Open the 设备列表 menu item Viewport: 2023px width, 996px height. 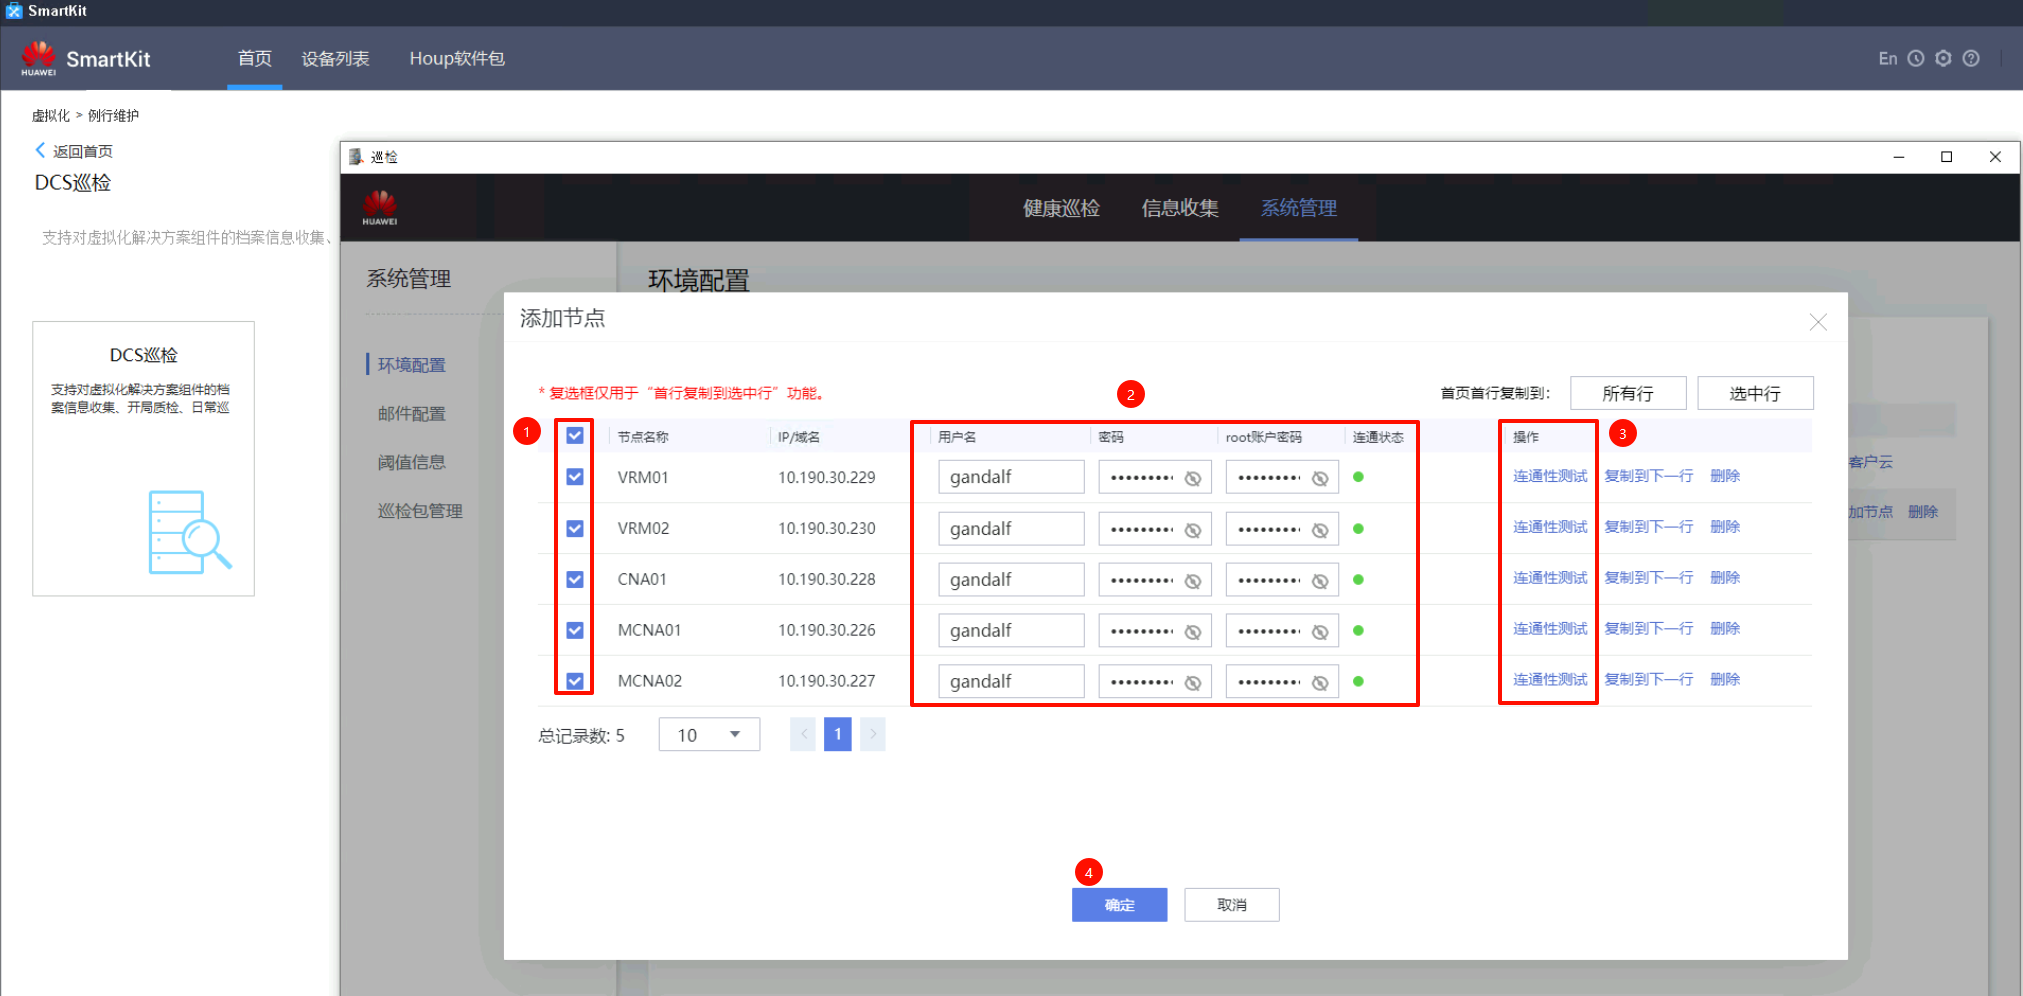[x=335, y=59]
